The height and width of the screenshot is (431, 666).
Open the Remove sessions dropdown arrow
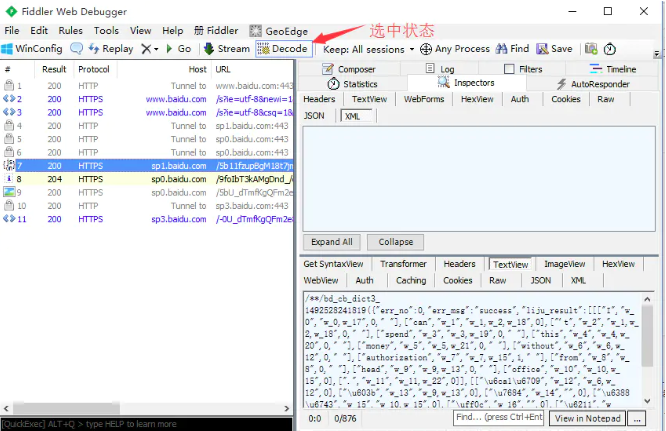156,49
